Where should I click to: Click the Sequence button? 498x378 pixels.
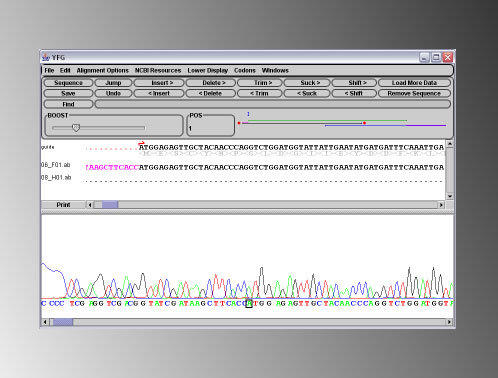[68, 83]
